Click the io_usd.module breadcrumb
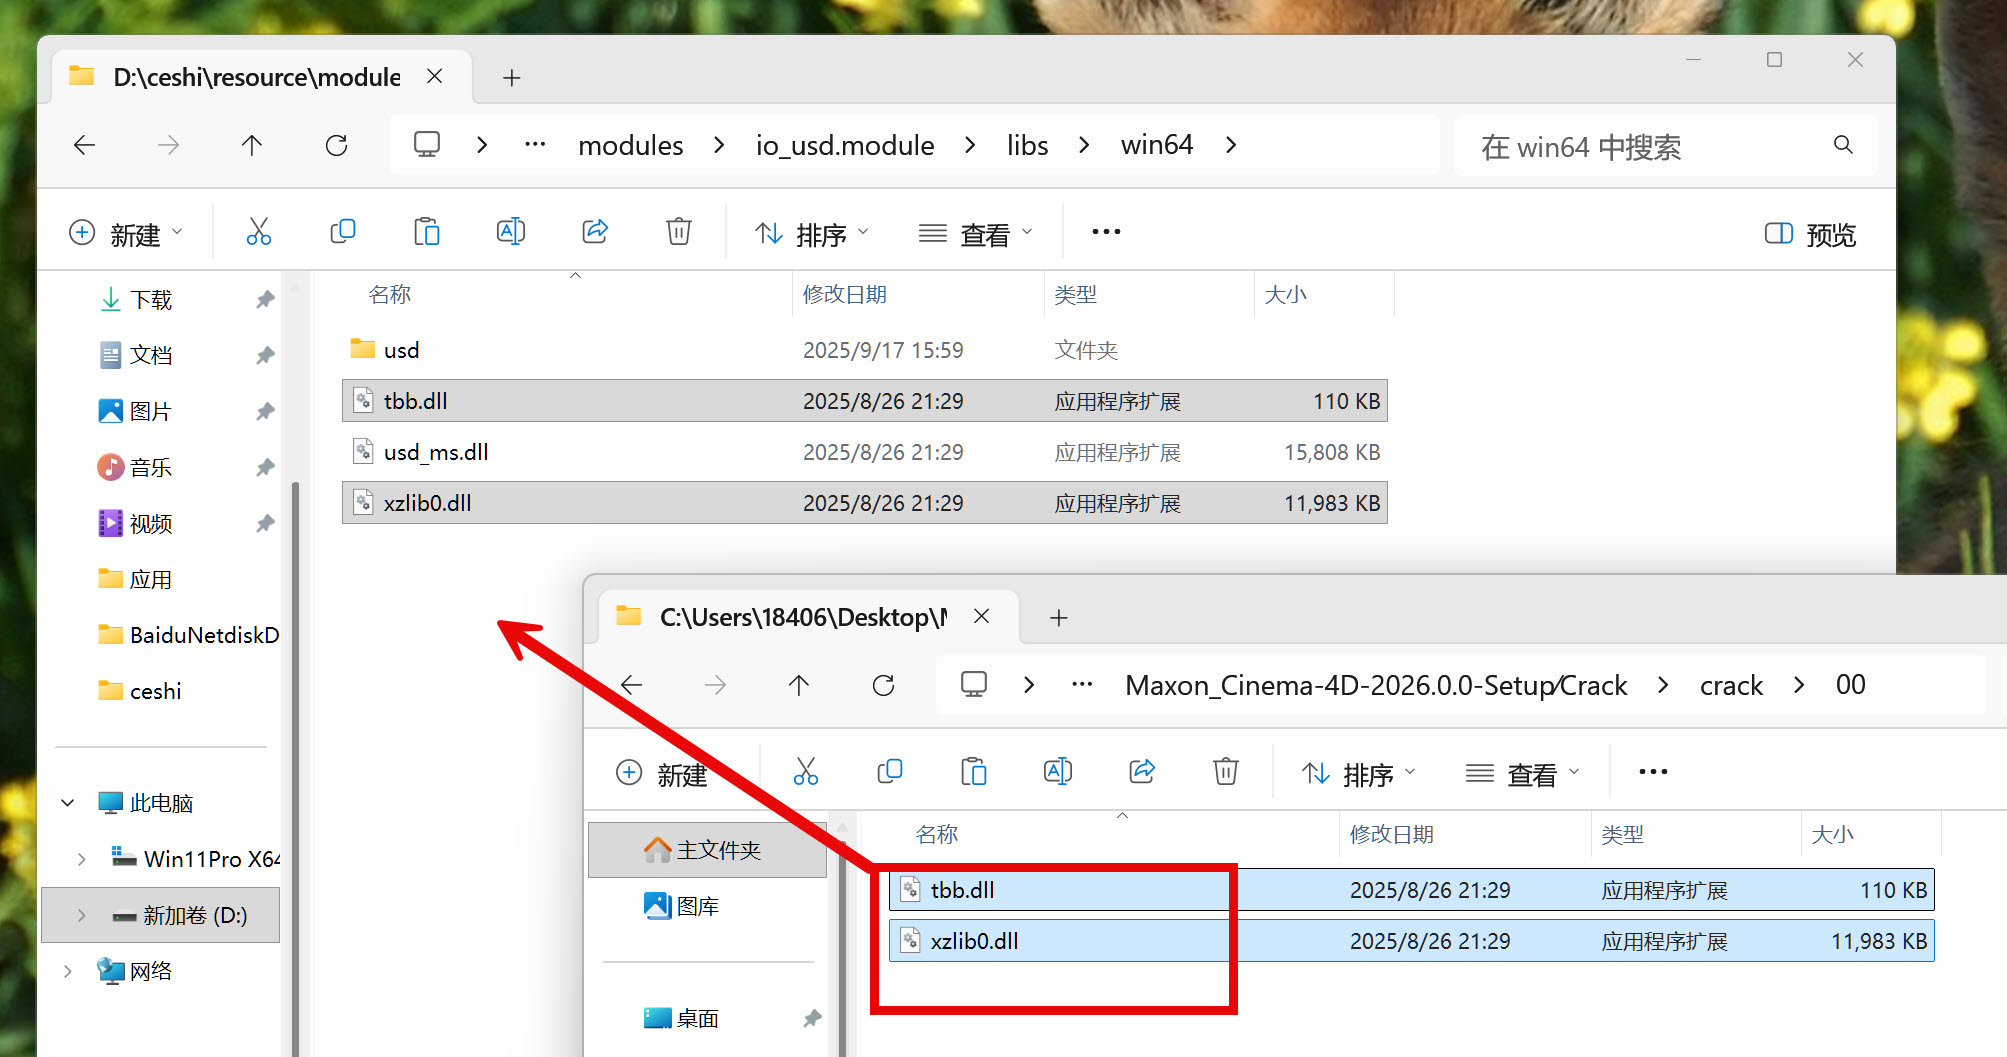The width and height of the screenshot is (2007, 1057). (x=844, y=146)
